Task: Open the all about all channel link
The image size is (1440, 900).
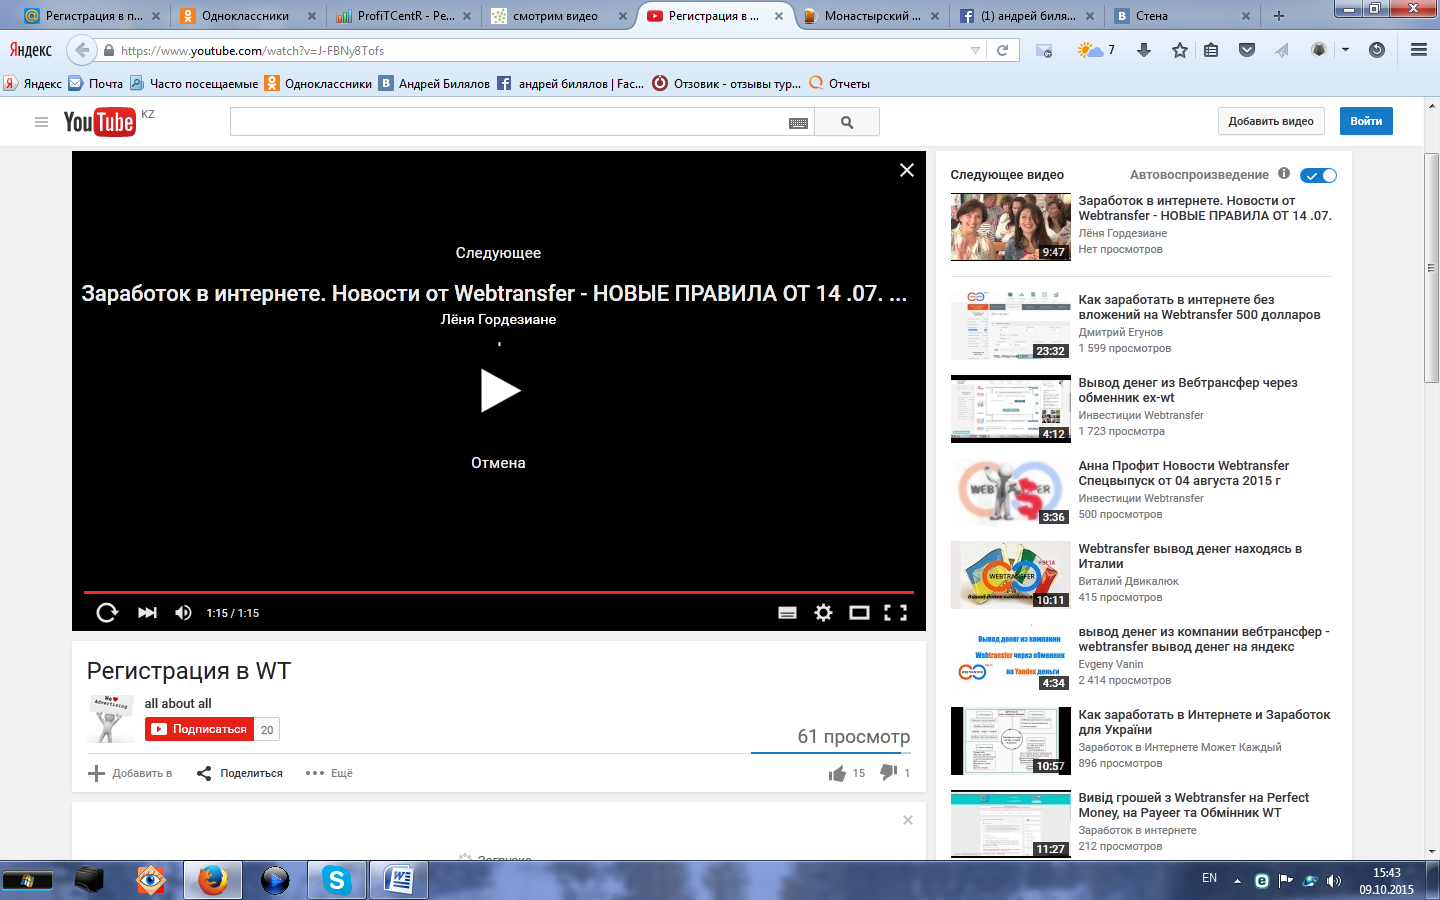Action: pyautogui.click(x=178, y=703)
